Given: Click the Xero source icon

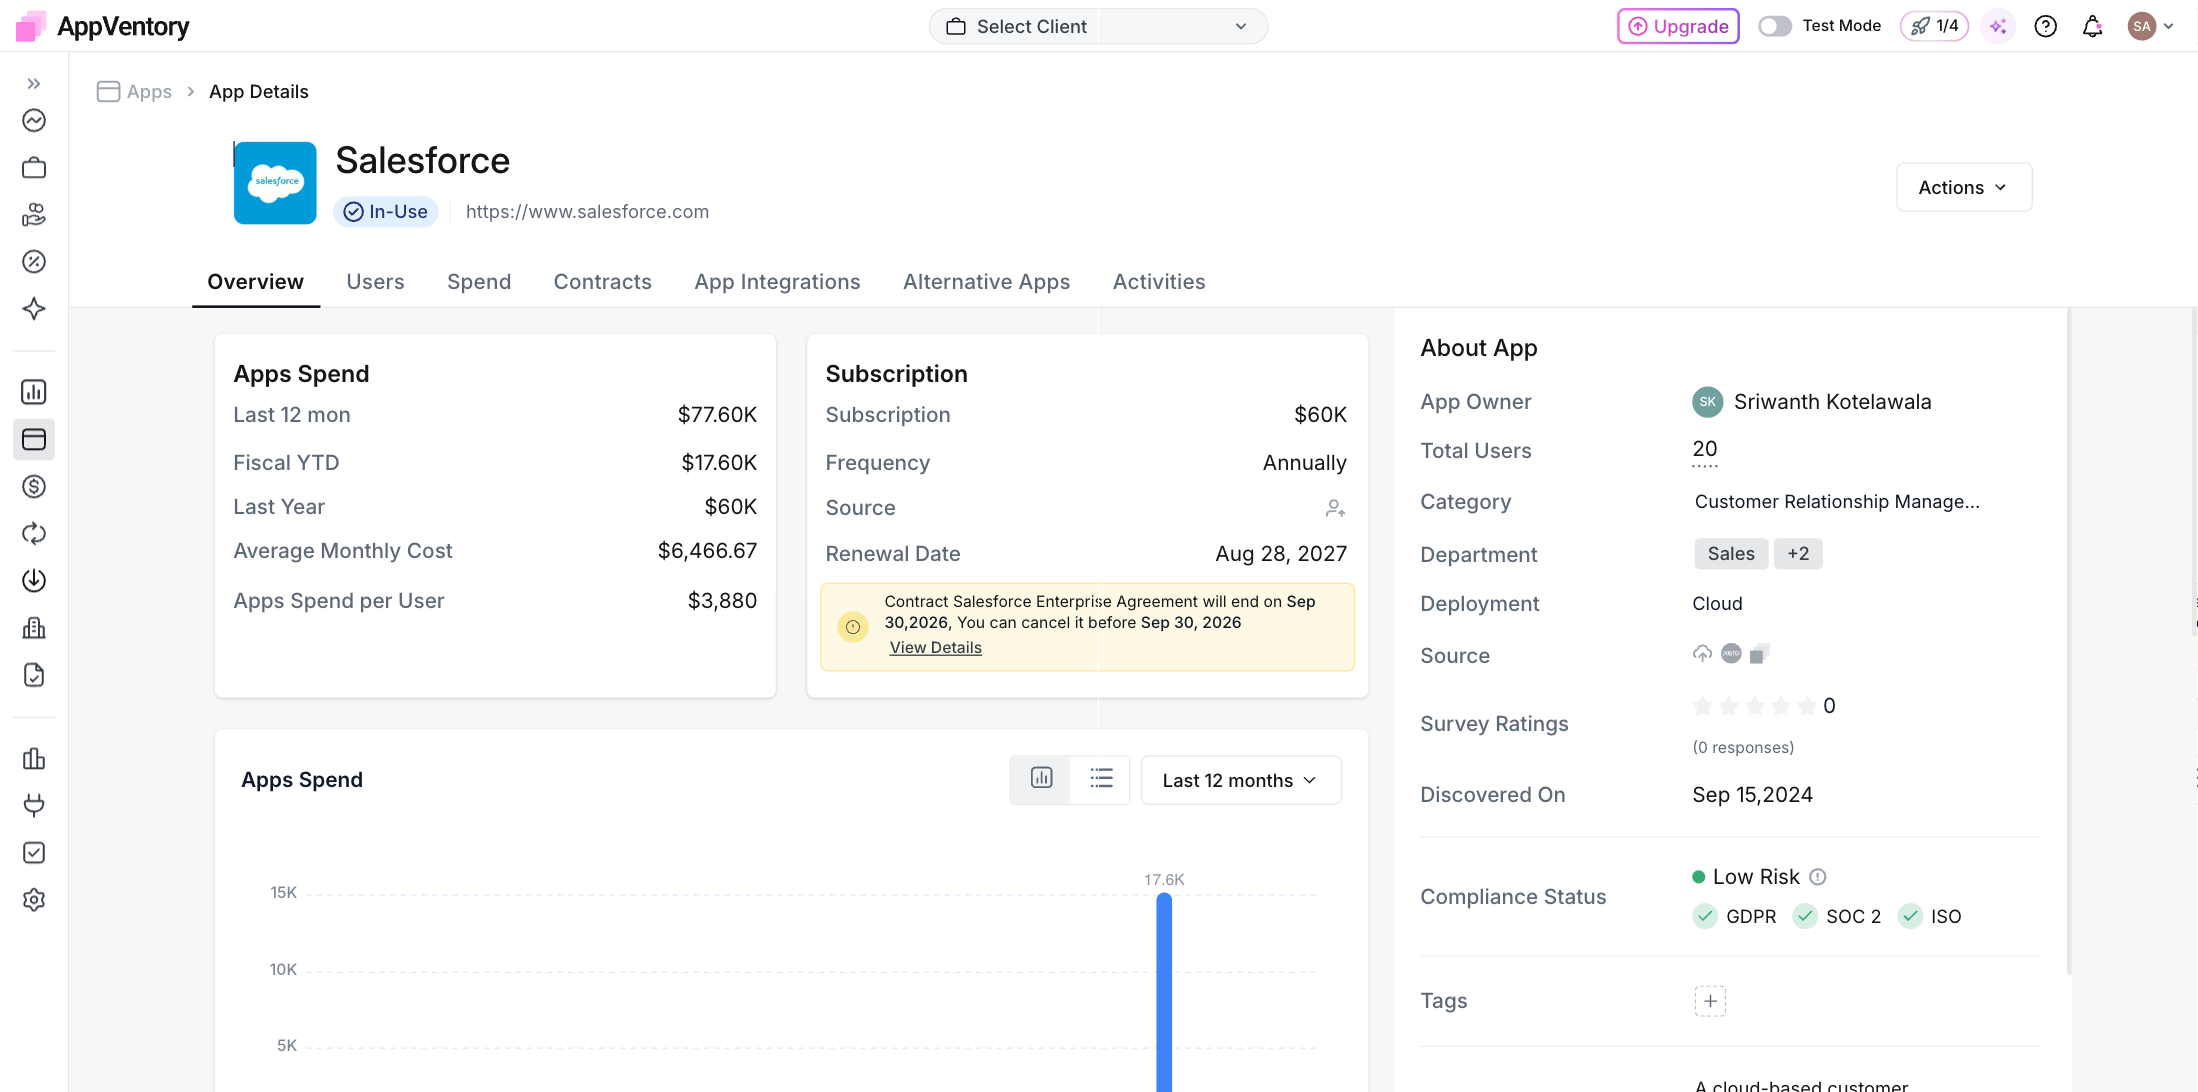Looking at the screenshot, I should [1731, 654].
